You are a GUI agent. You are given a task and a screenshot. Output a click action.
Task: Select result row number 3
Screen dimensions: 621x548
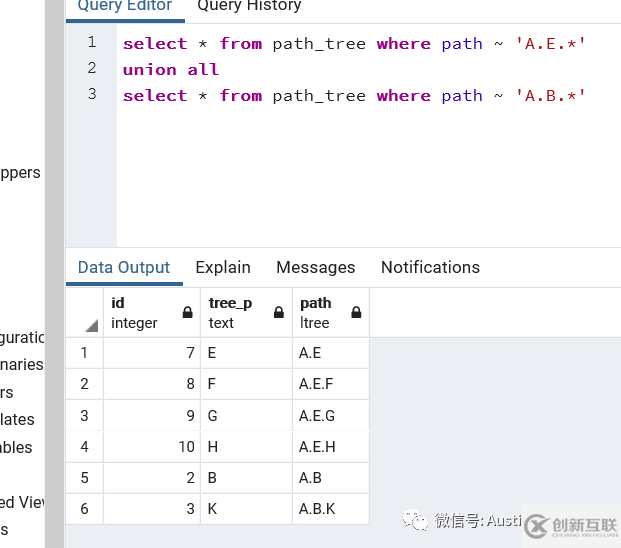tap(84, 415)
